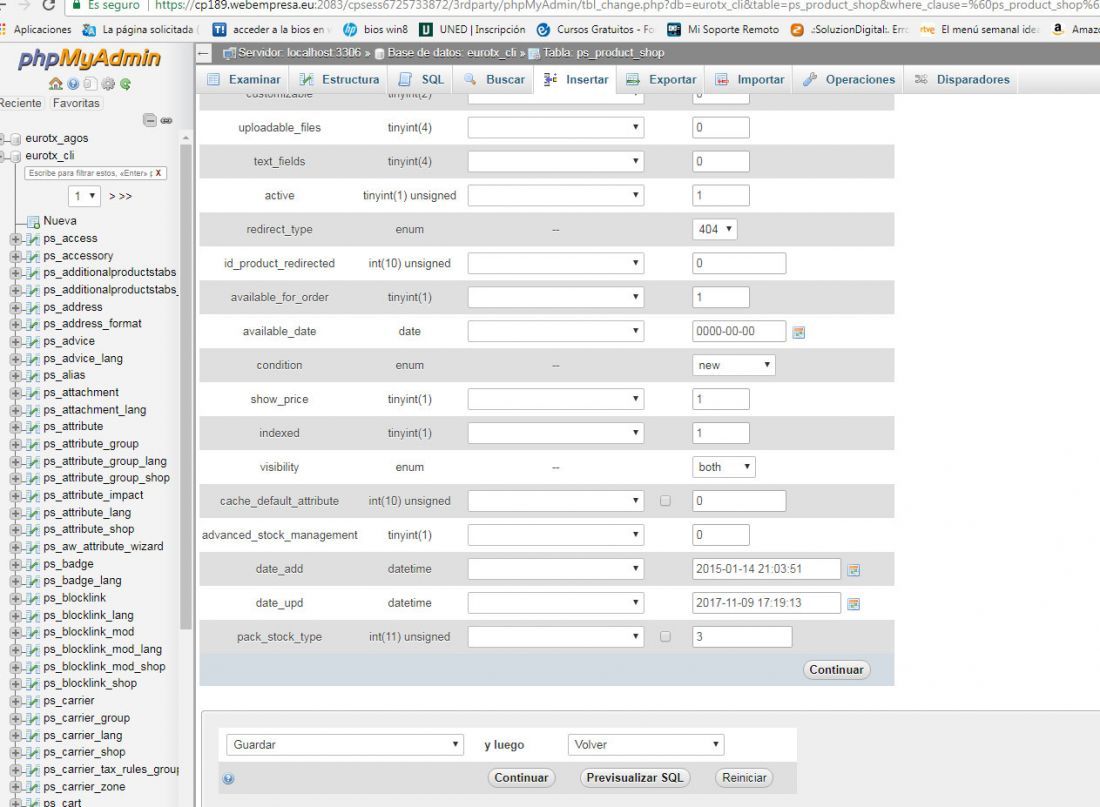Open the Buscar tab

pyautogui.click(x=495, y=80)
